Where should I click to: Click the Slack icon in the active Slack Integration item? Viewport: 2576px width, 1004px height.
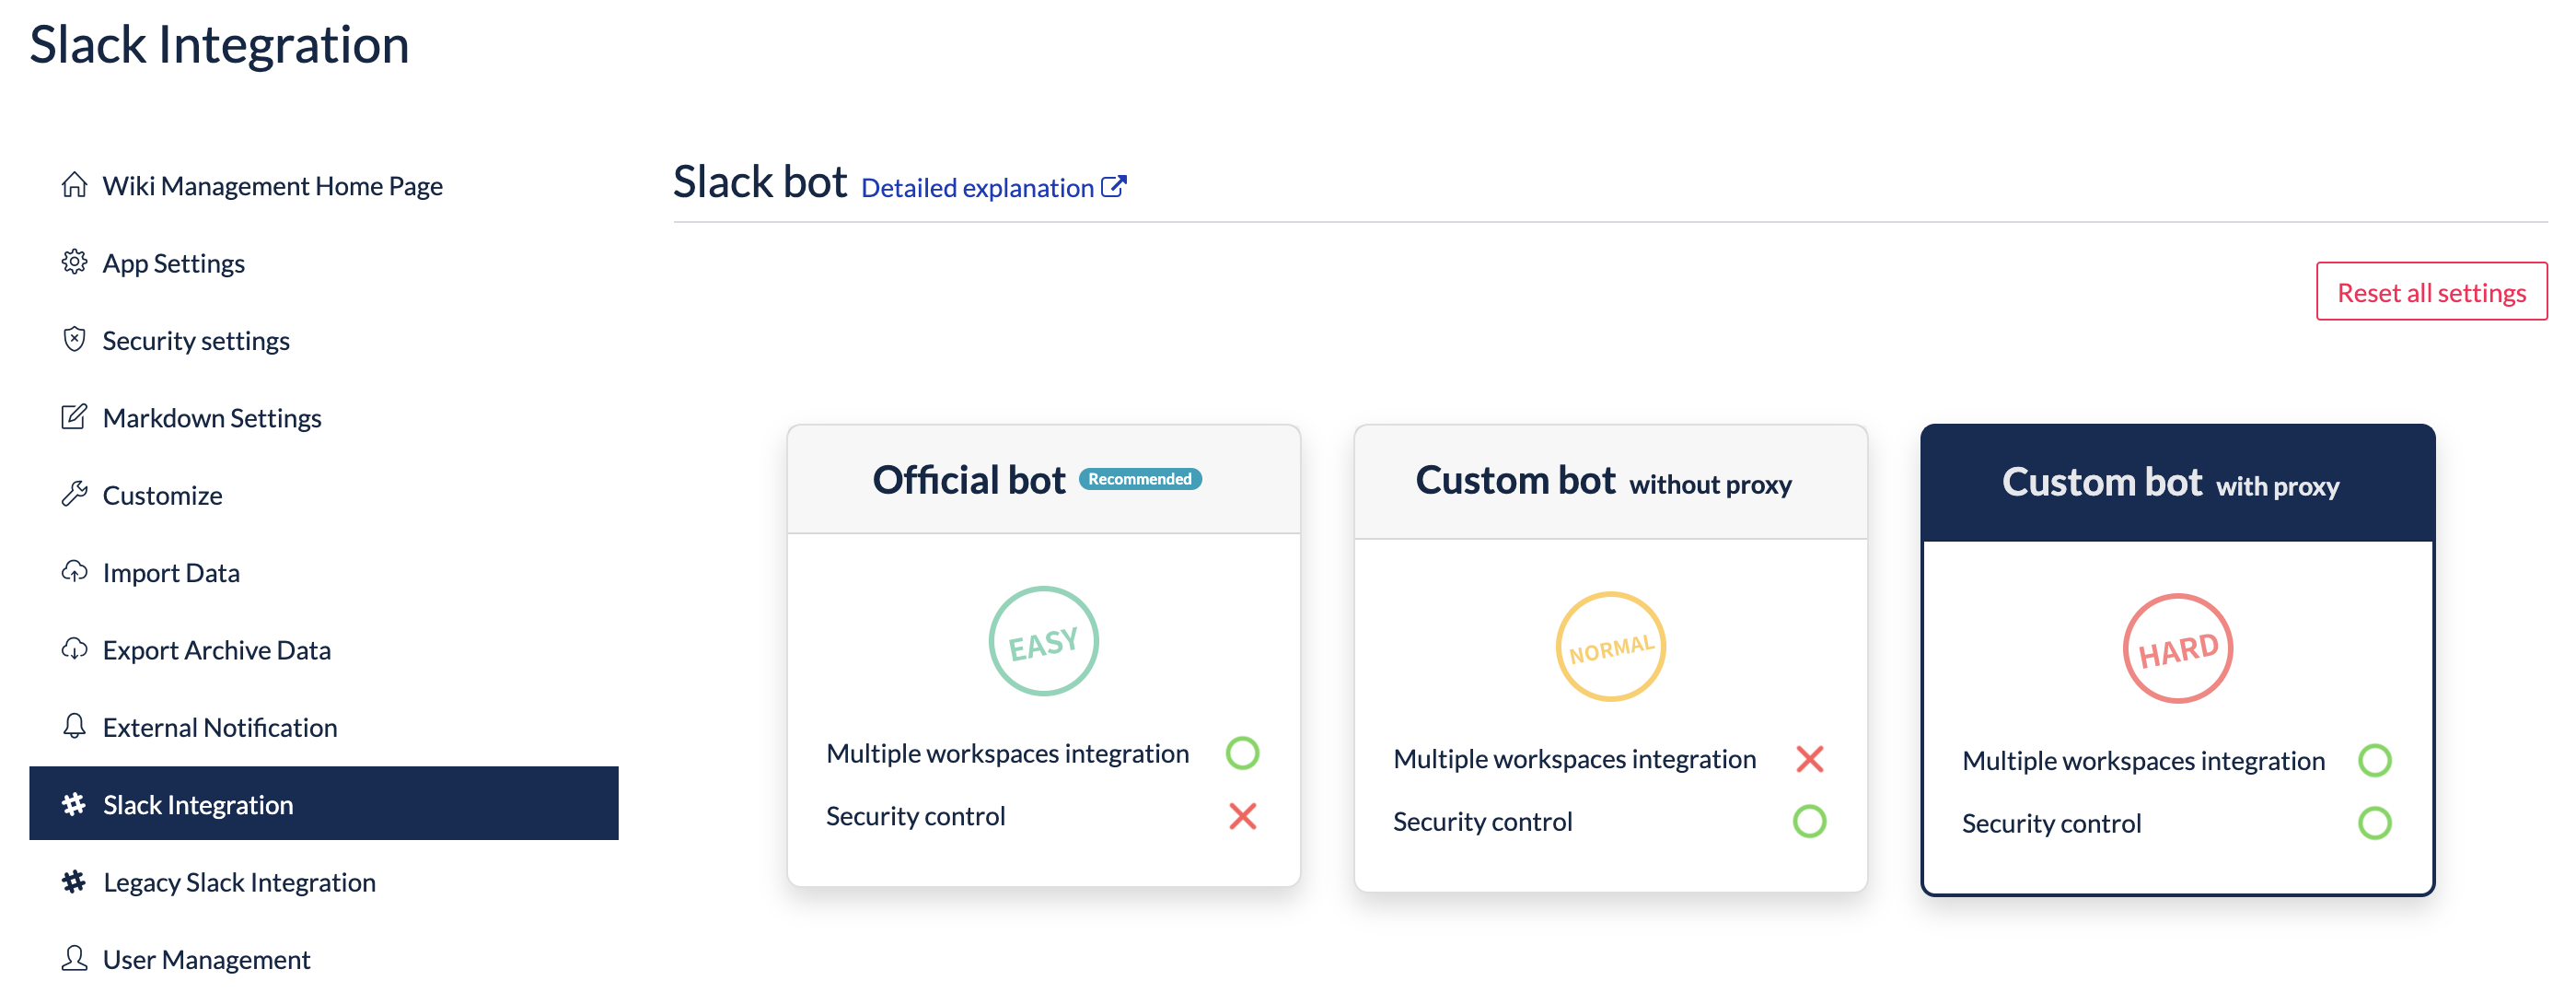(74, 804)
